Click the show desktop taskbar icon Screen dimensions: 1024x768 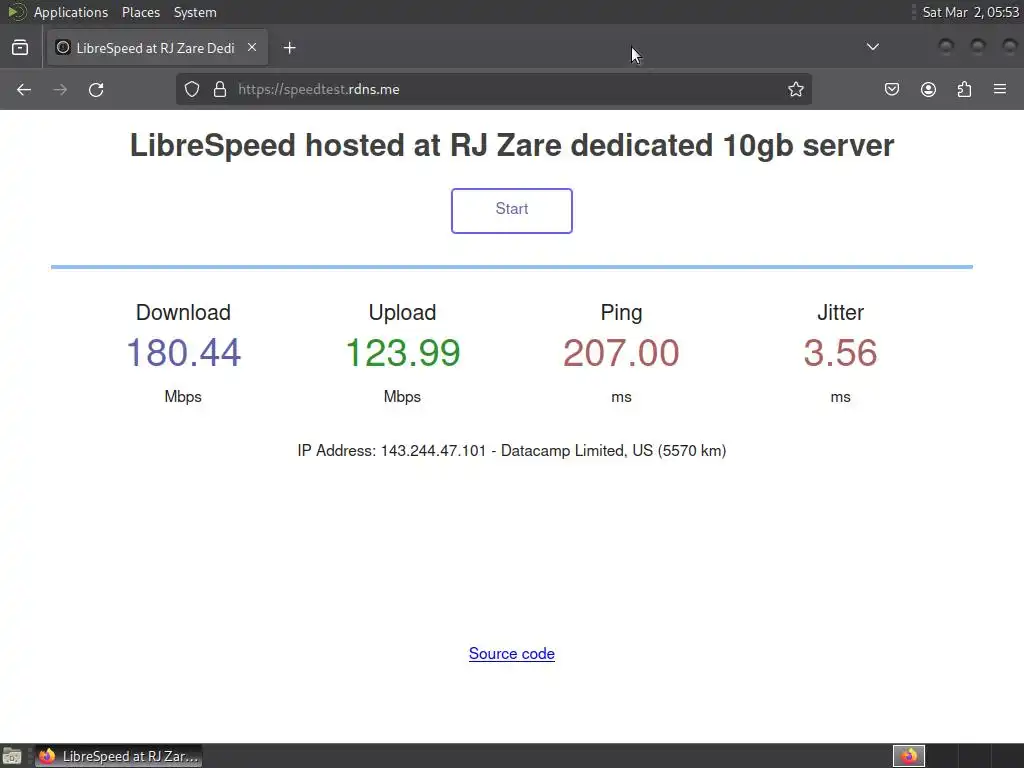pyautogui.click(x=12, y=756)
